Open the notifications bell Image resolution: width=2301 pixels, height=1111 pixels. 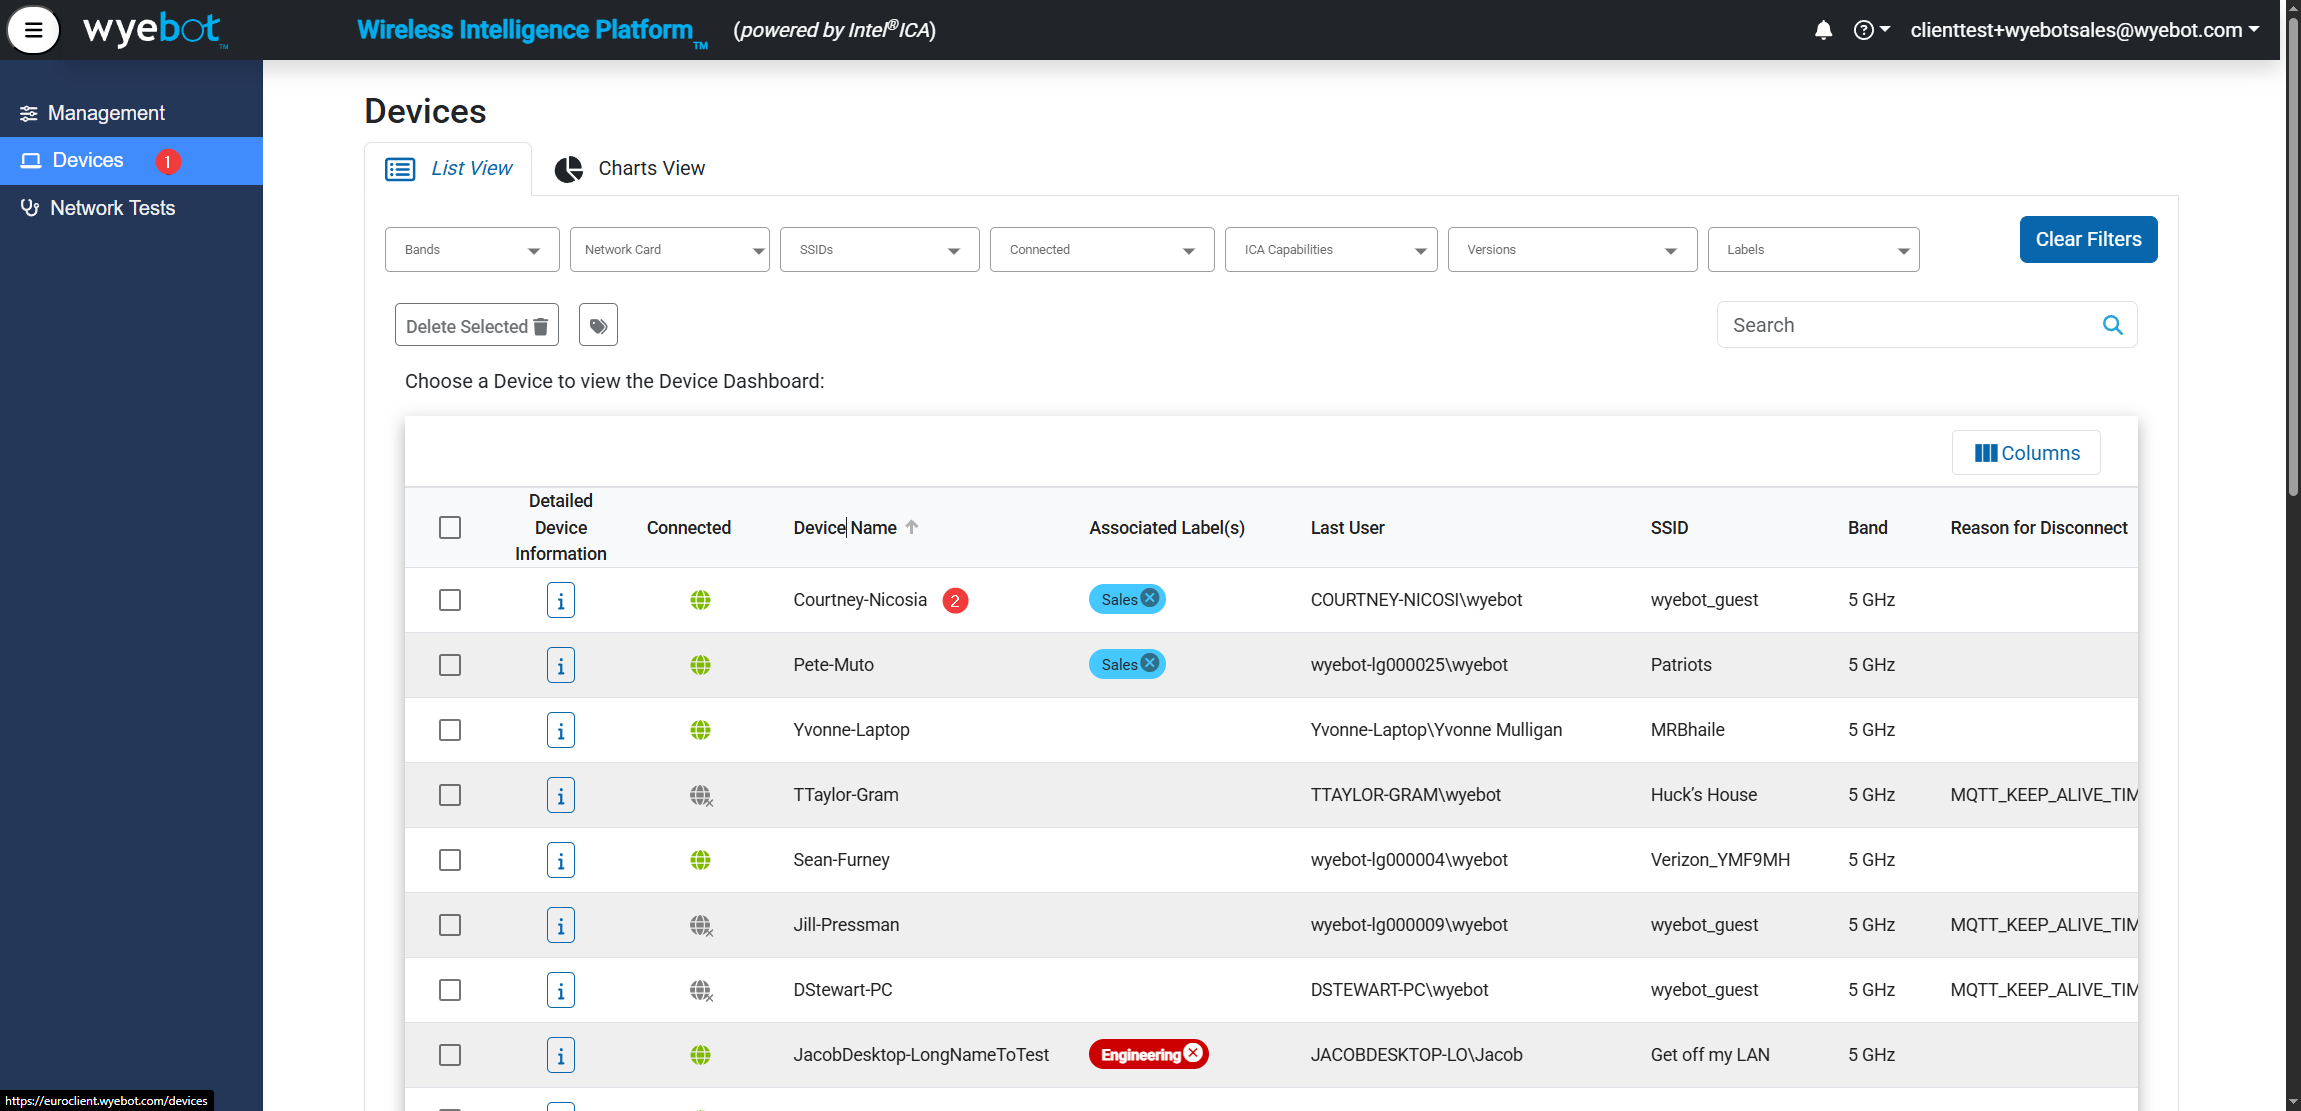pyautogui.click(x=1823, y=30)
